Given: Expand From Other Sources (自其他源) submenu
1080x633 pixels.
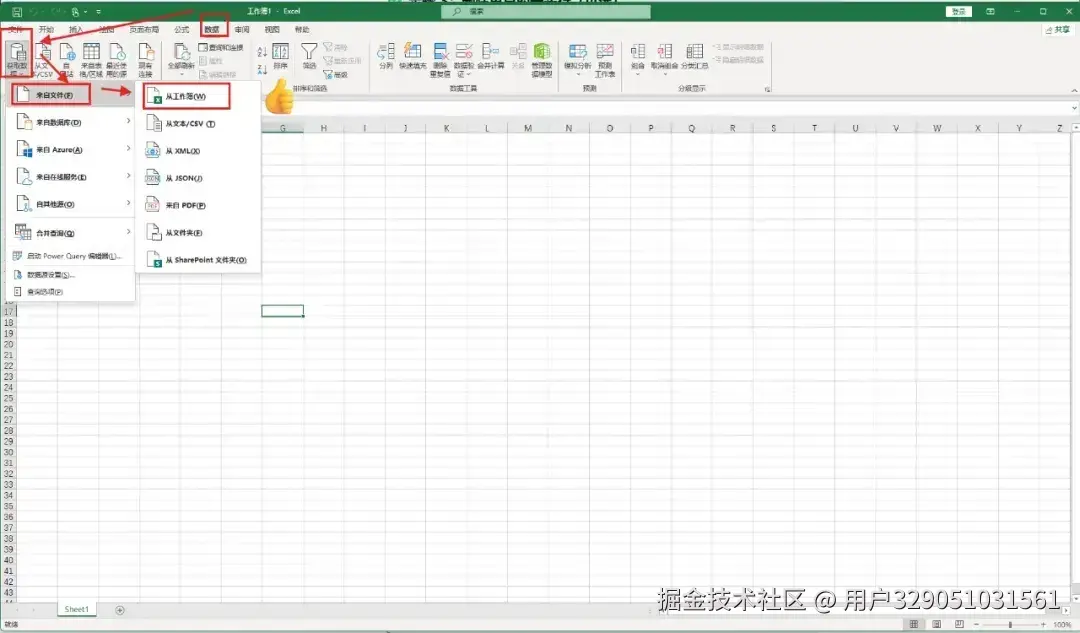Looking at the screenshot, I should 71,204.
